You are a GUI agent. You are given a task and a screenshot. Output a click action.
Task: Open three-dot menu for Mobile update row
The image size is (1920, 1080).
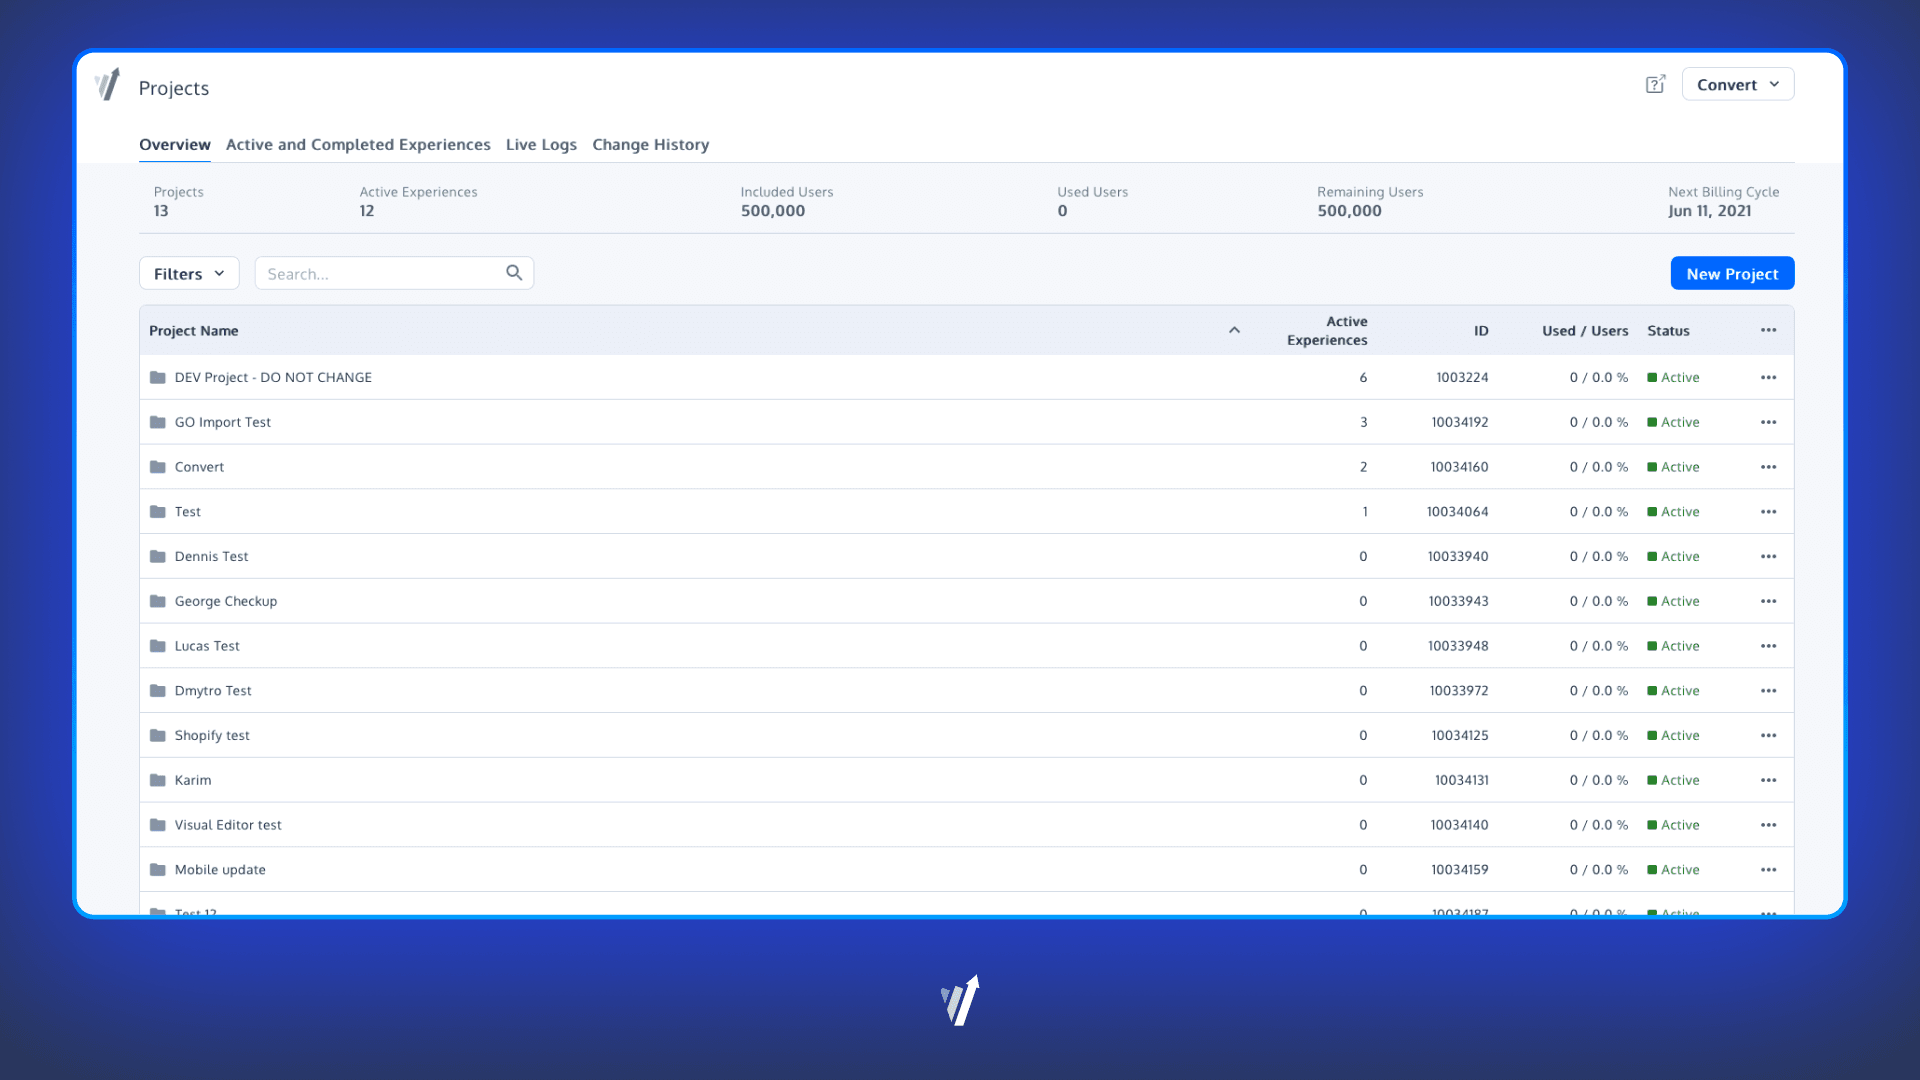[x=1768, y=870]
